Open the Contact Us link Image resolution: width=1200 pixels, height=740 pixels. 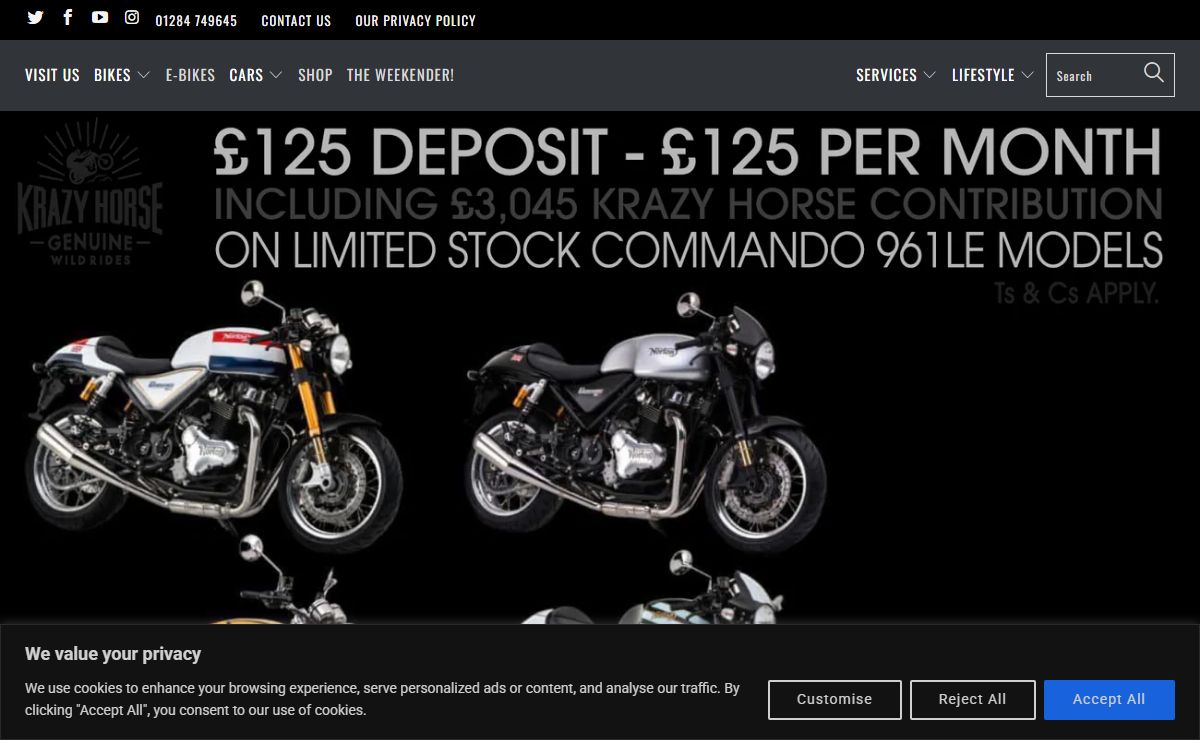click(x=296, y=20)
